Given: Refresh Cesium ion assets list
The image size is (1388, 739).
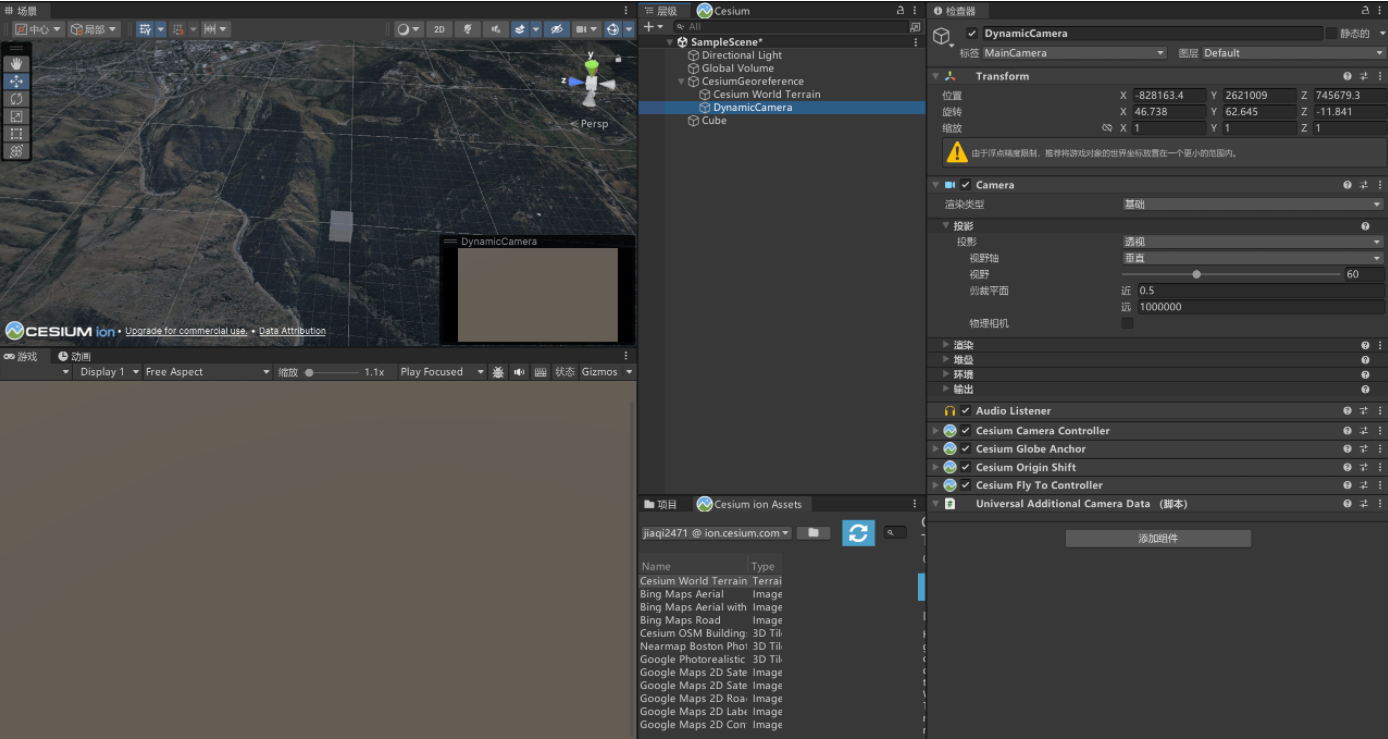Looking at the screenshot, I should tap(858, 533).
